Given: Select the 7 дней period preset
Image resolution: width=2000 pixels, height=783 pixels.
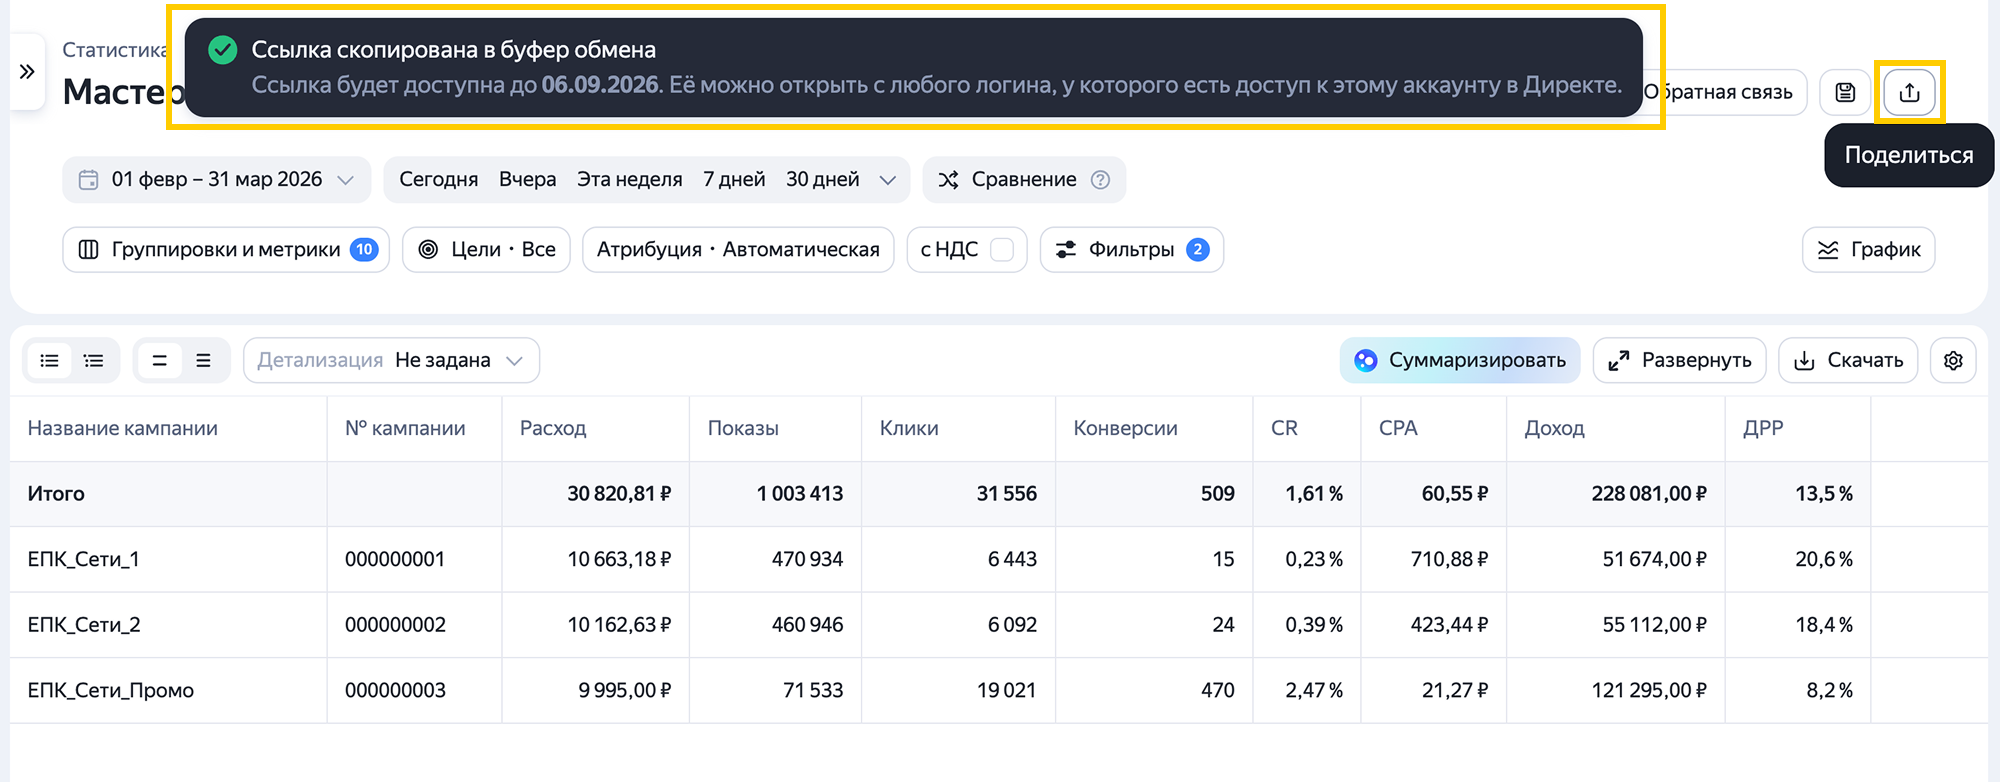Looking at the screenshot, I should tap(734, 180).
